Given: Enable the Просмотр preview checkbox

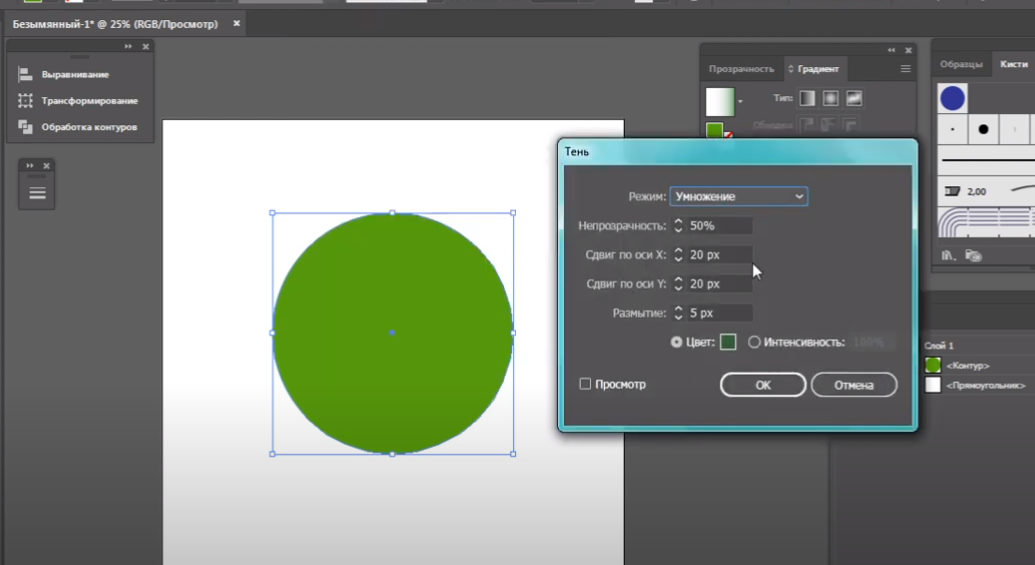Looking at the screenshot, I should [586, 384].
